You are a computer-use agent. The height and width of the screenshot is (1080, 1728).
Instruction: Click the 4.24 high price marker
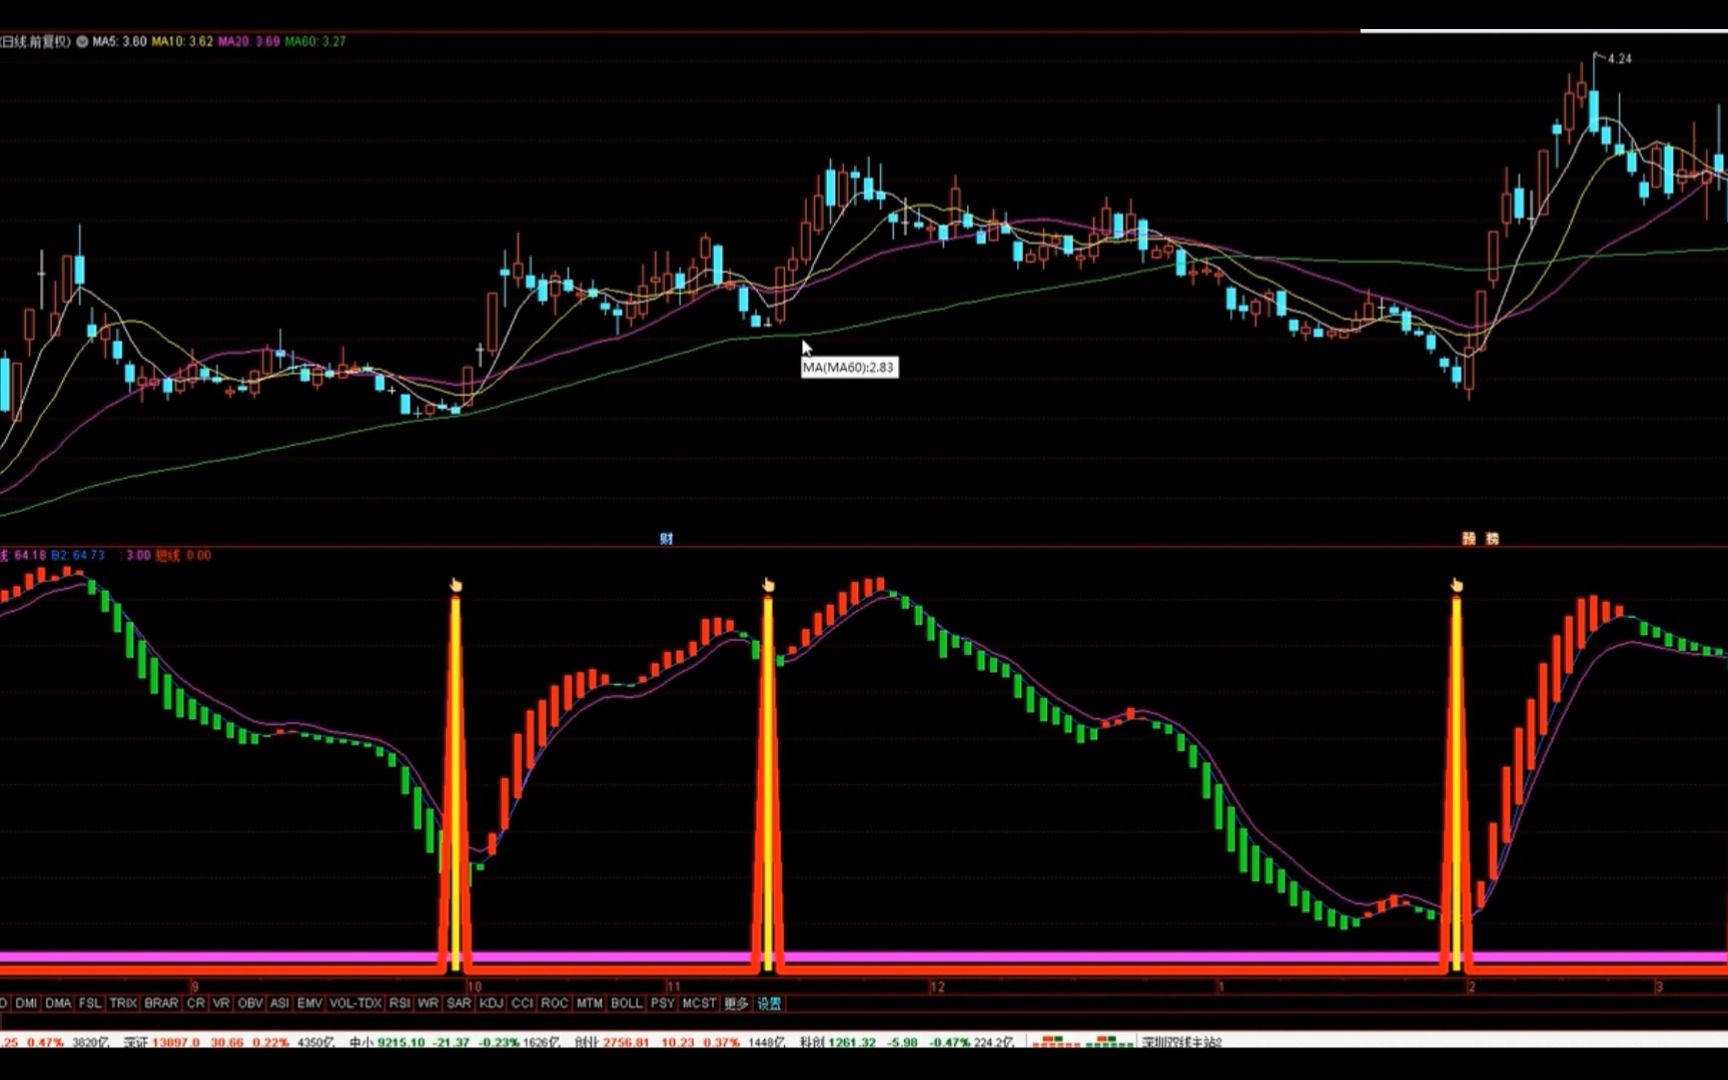(x=1619, y=59)
